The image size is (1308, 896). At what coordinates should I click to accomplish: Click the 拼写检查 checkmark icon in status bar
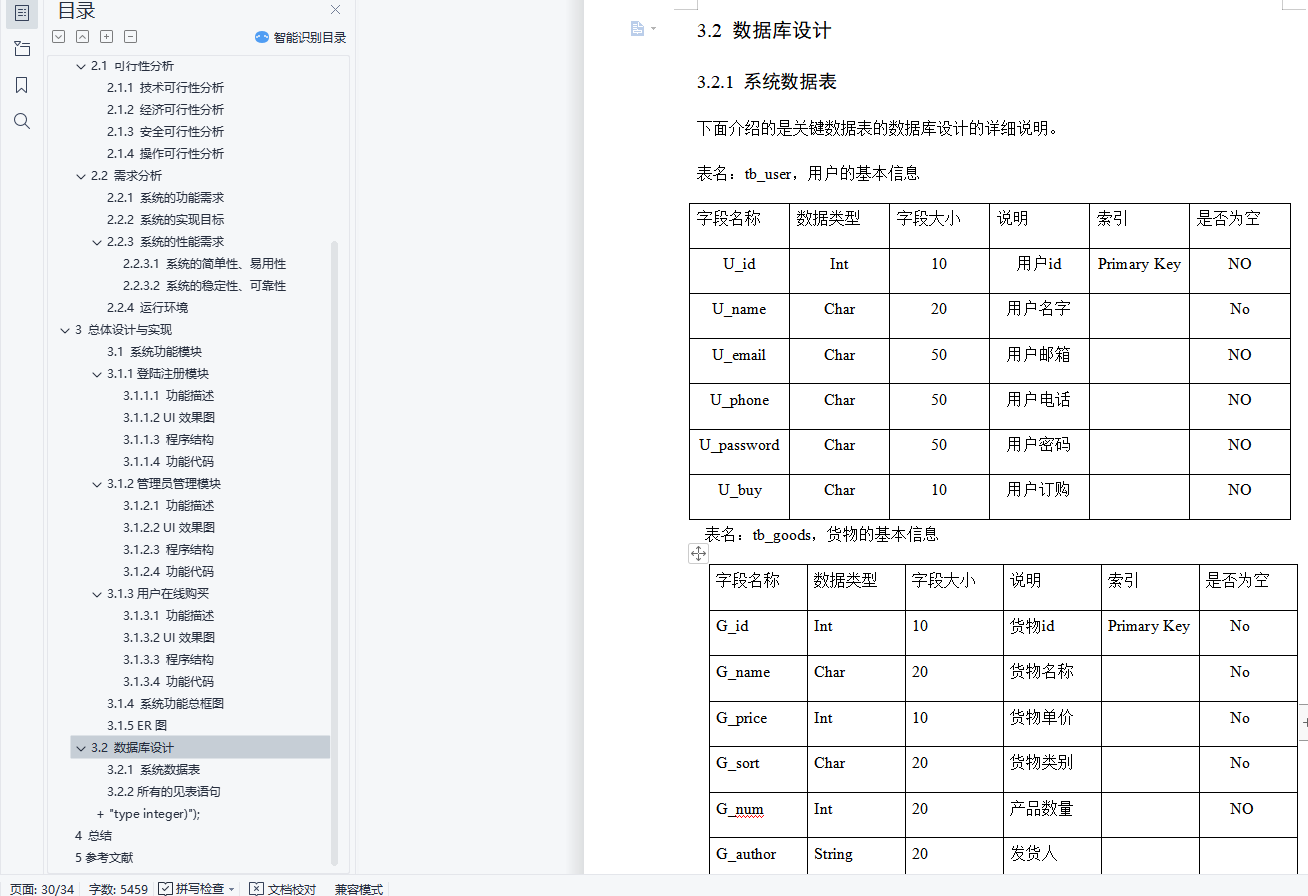click(165, 888)
